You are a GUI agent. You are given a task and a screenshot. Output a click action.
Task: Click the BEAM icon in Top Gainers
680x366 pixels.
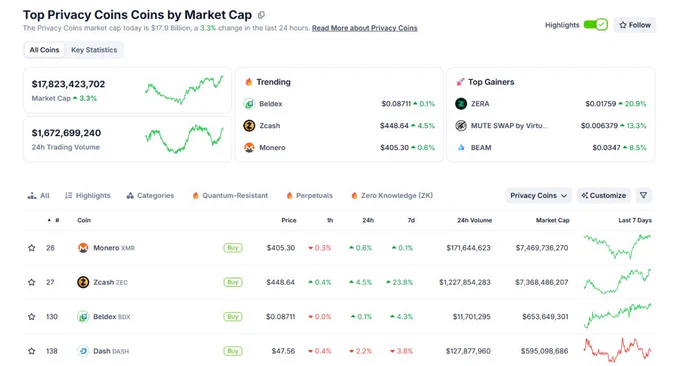(461, 147)
